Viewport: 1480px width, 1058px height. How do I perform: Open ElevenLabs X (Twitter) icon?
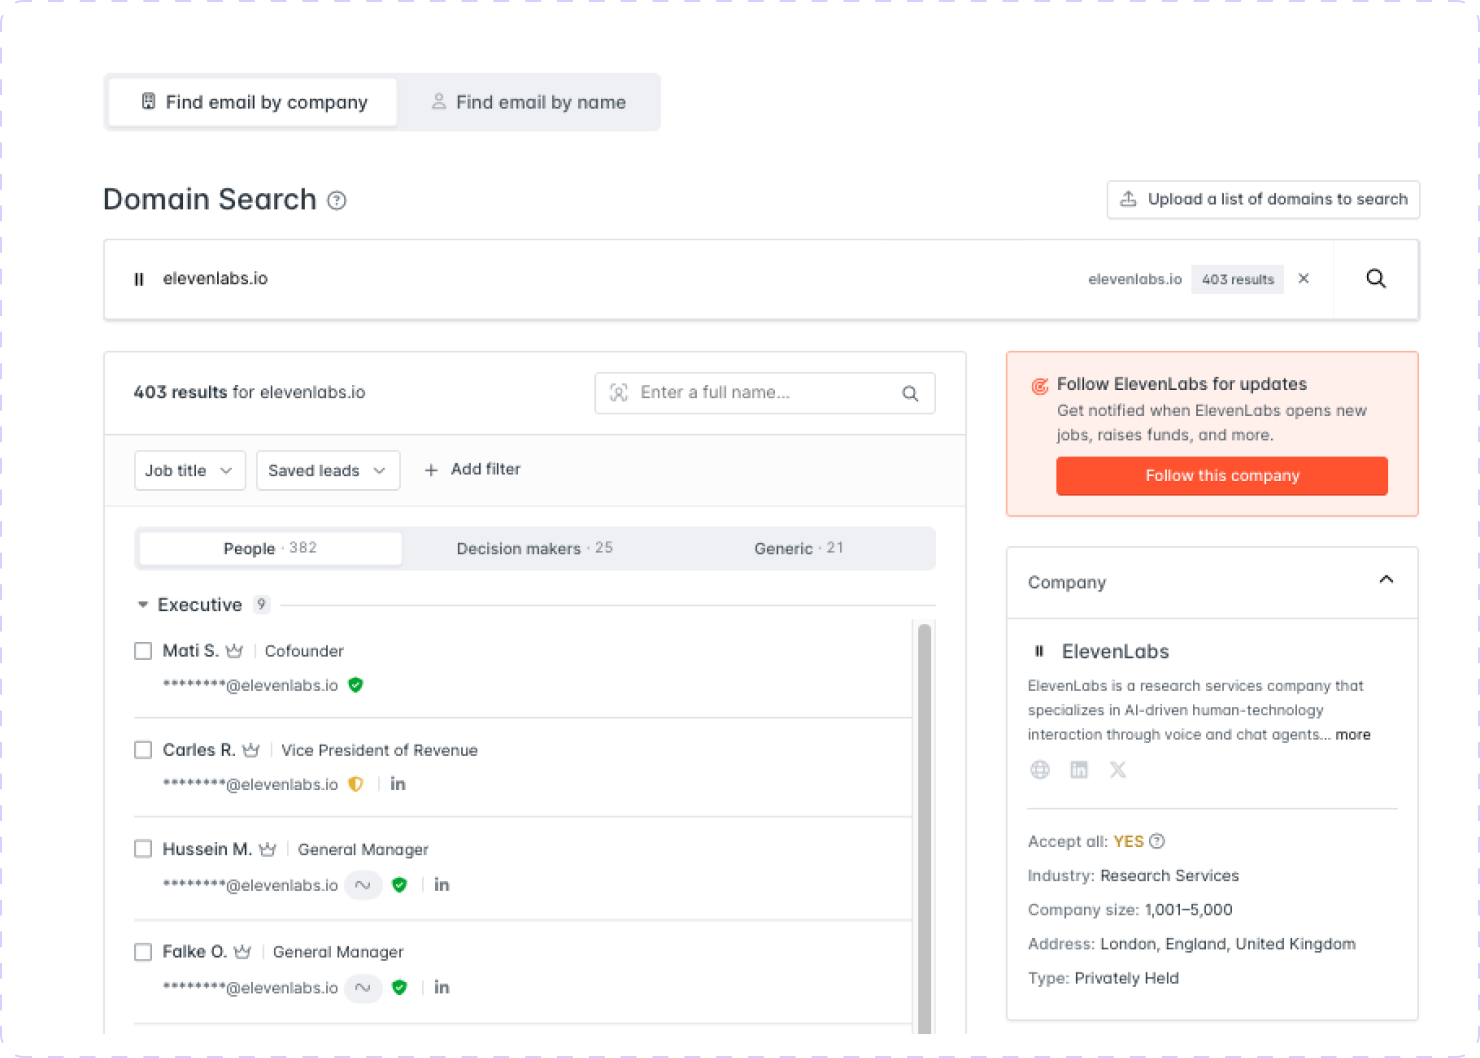click(1118, 769)
